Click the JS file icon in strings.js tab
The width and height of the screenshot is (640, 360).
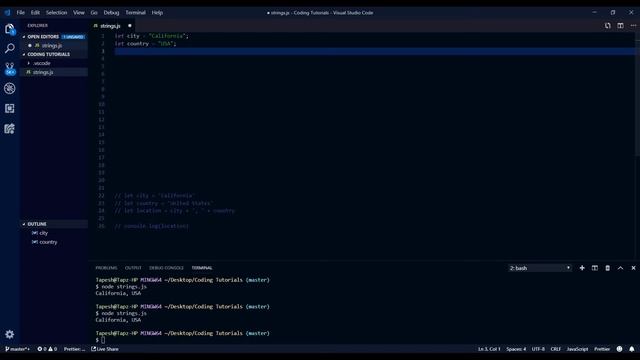(x=96, y=26)
